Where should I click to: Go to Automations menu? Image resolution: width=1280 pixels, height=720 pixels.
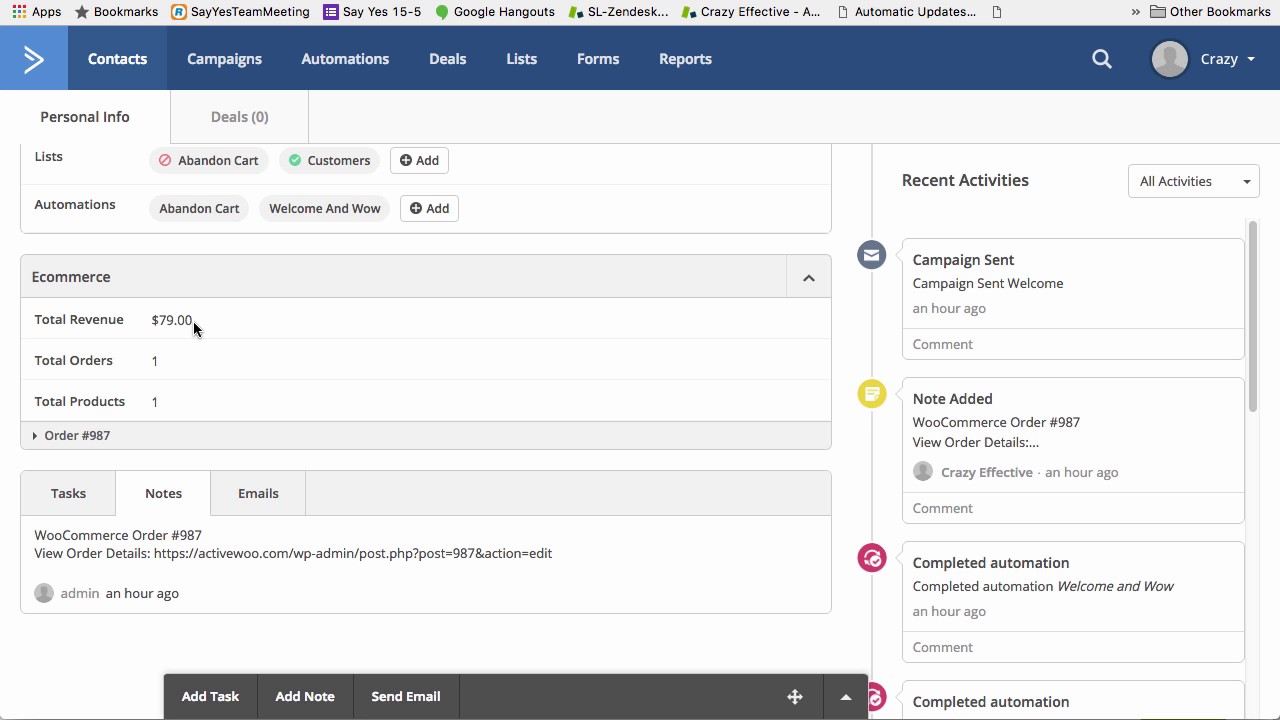pyautogui.click(x=345, y=59)
